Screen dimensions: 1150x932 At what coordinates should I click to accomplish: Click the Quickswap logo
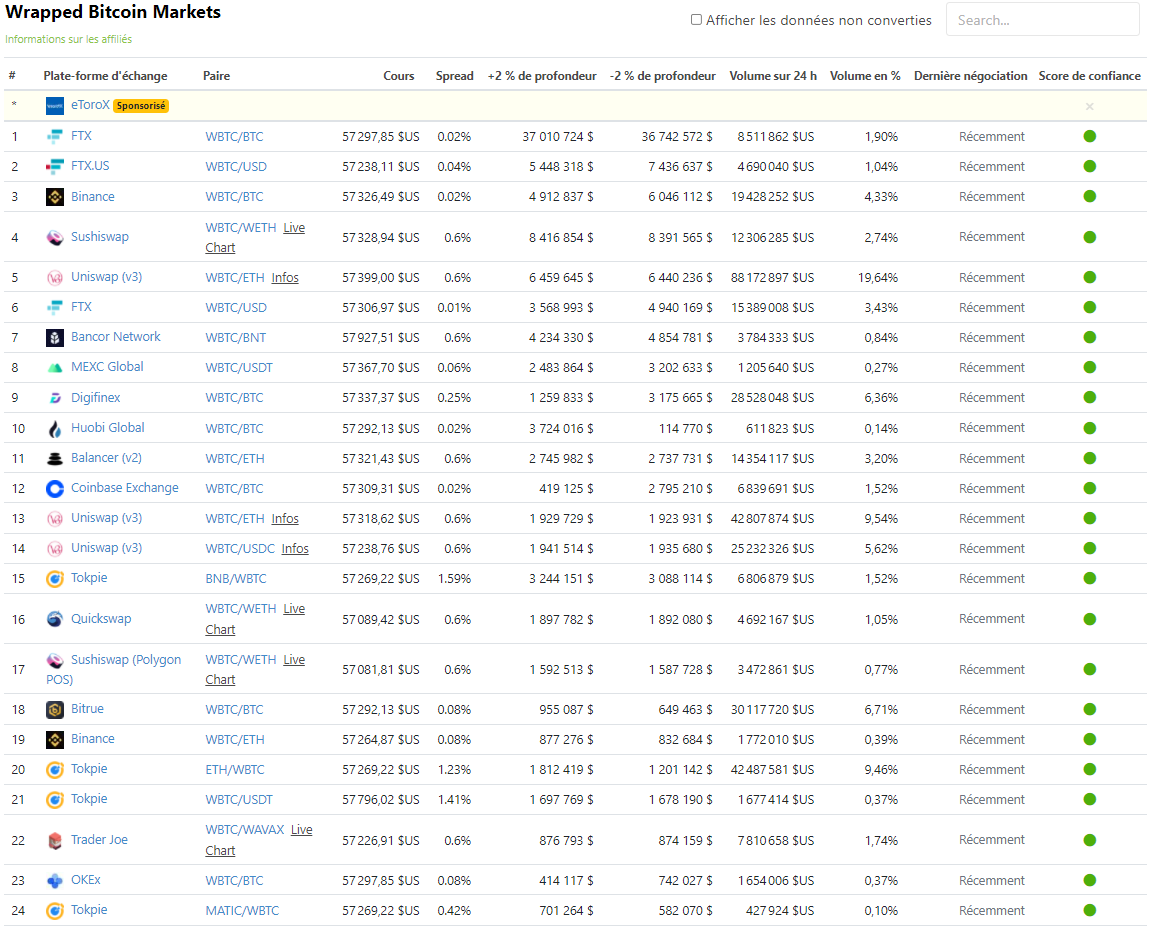pos(54,619)
